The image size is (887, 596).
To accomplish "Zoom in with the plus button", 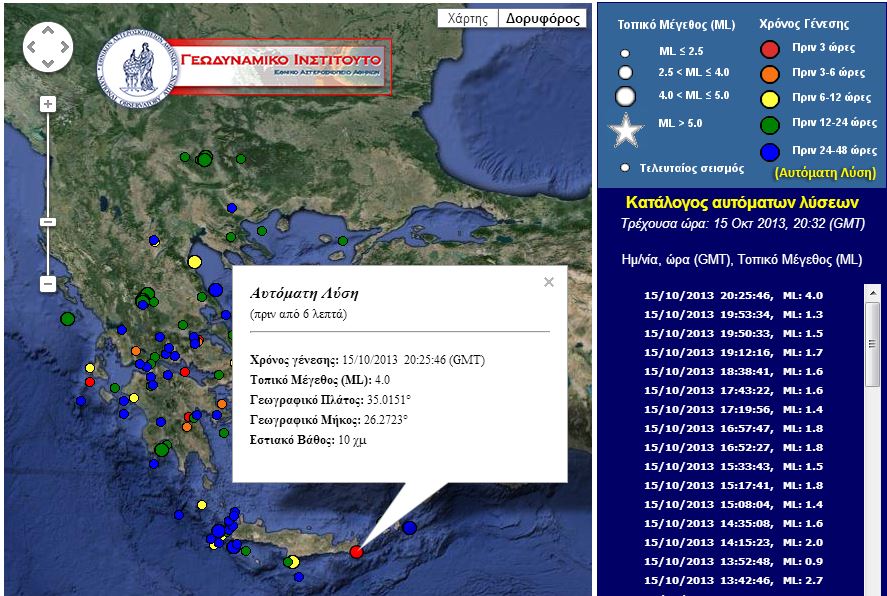I will tap(48, 104).
